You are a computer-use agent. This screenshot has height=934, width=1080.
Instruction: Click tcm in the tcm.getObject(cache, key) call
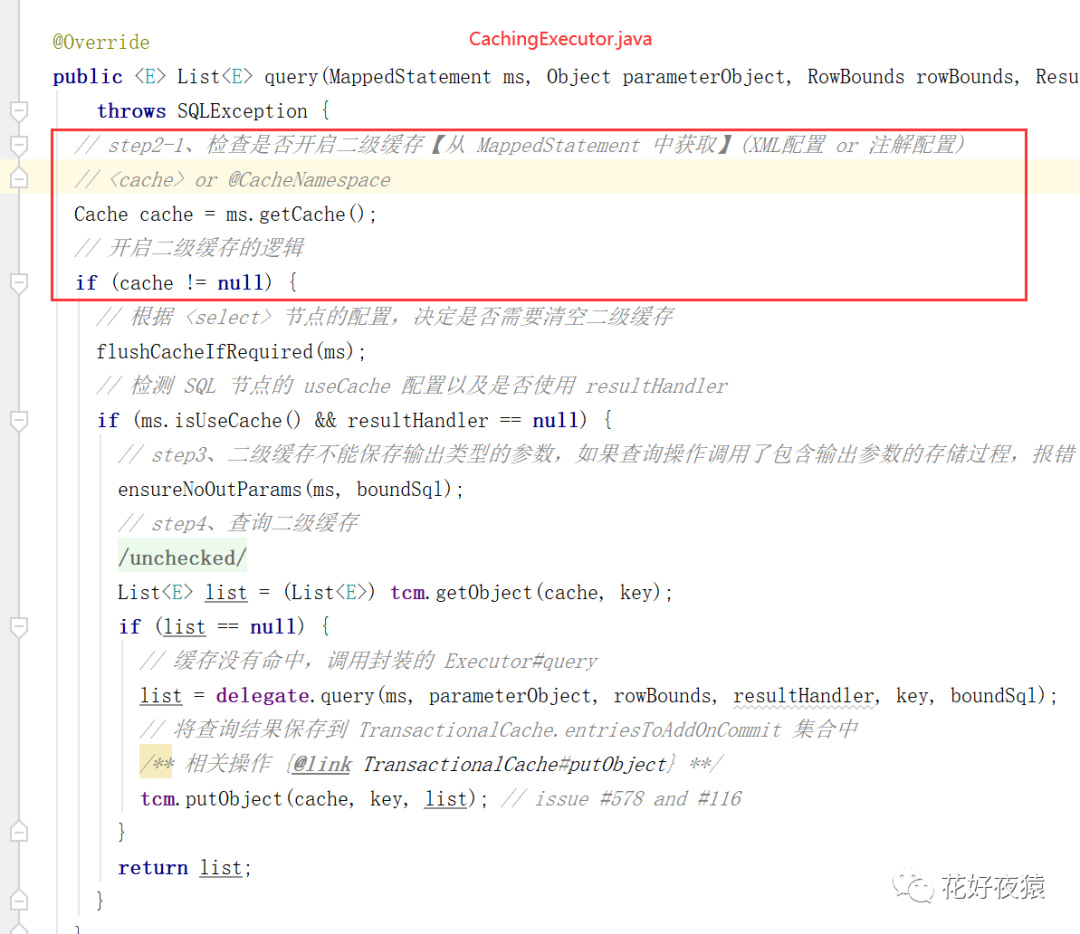click(407, 592)
